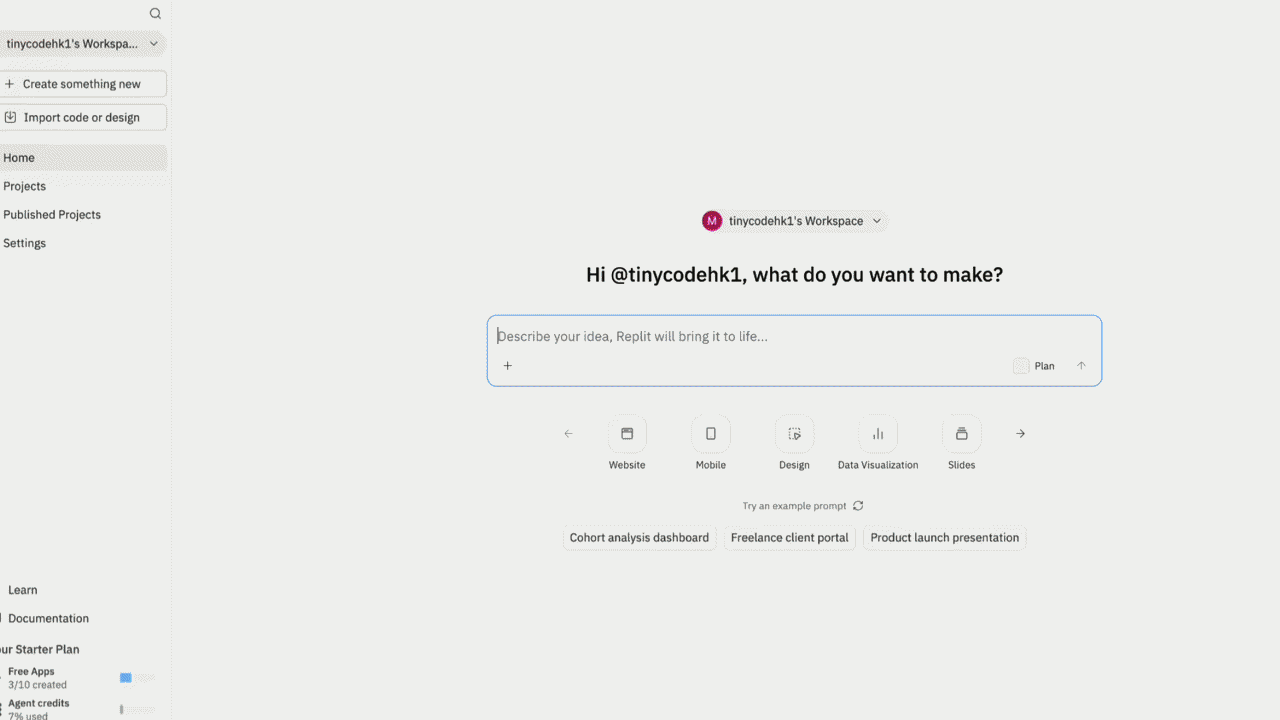
Task: Click the plus icon to attach content
Action: pyautogui.click(x=507, y=365)
